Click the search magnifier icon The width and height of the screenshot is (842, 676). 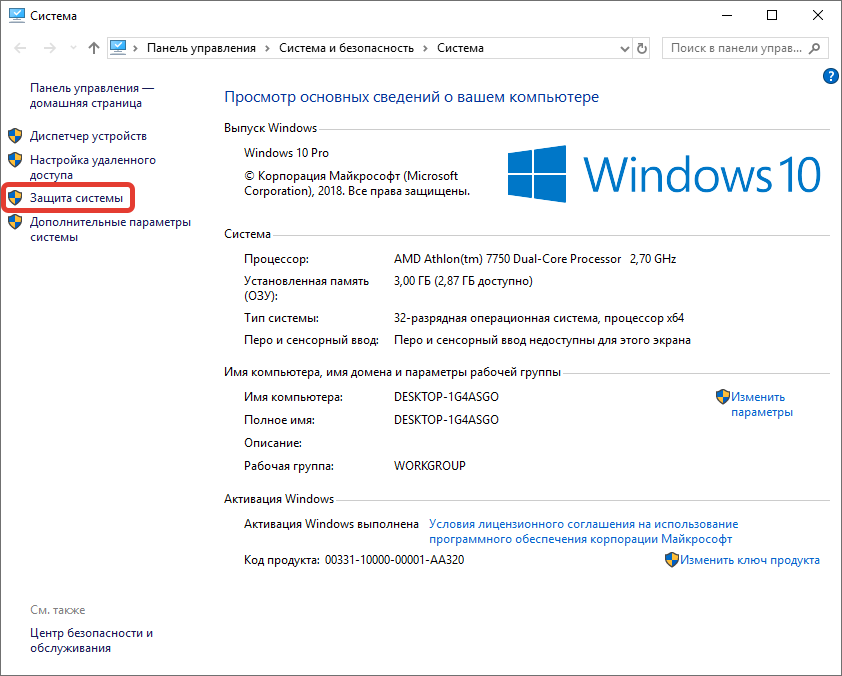point(815,48)
